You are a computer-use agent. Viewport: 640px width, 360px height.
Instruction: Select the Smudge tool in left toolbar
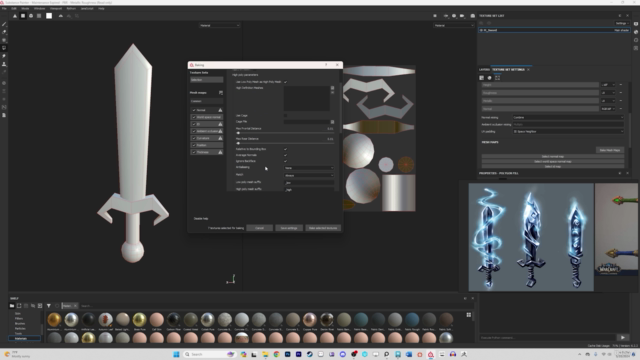(4, 56)
